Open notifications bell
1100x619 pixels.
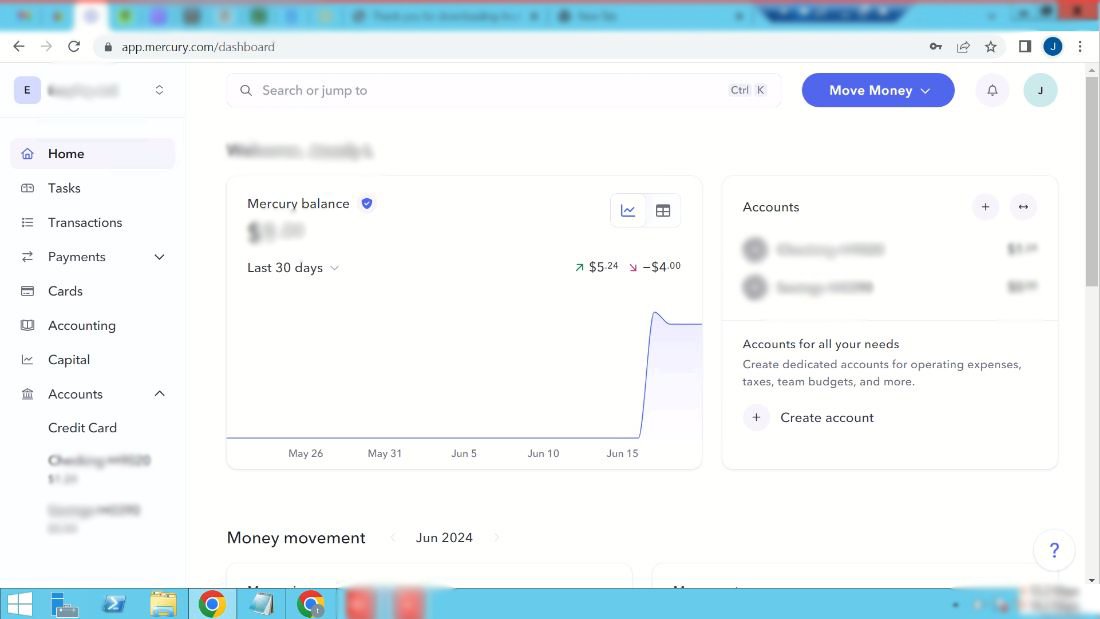(x=992, y=91)
